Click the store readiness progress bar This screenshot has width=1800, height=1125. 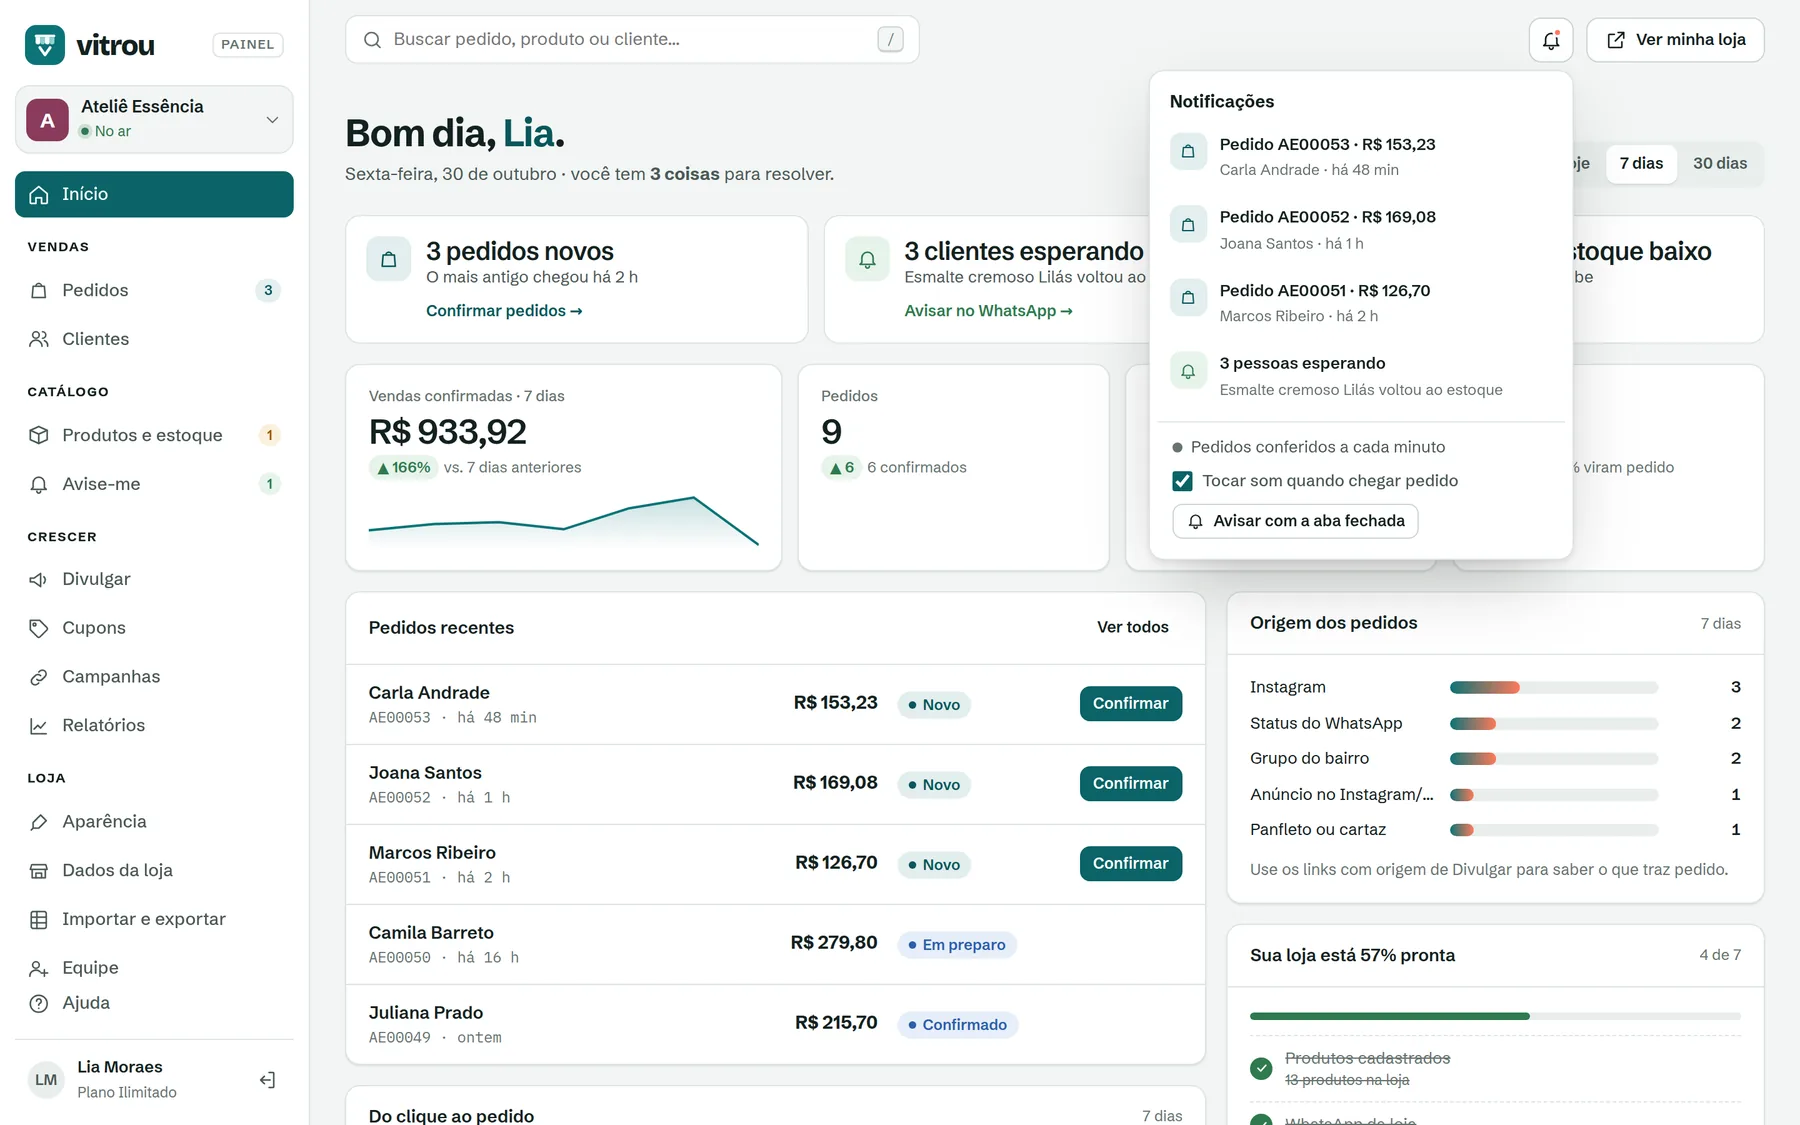click(x=1495, y=1016)
